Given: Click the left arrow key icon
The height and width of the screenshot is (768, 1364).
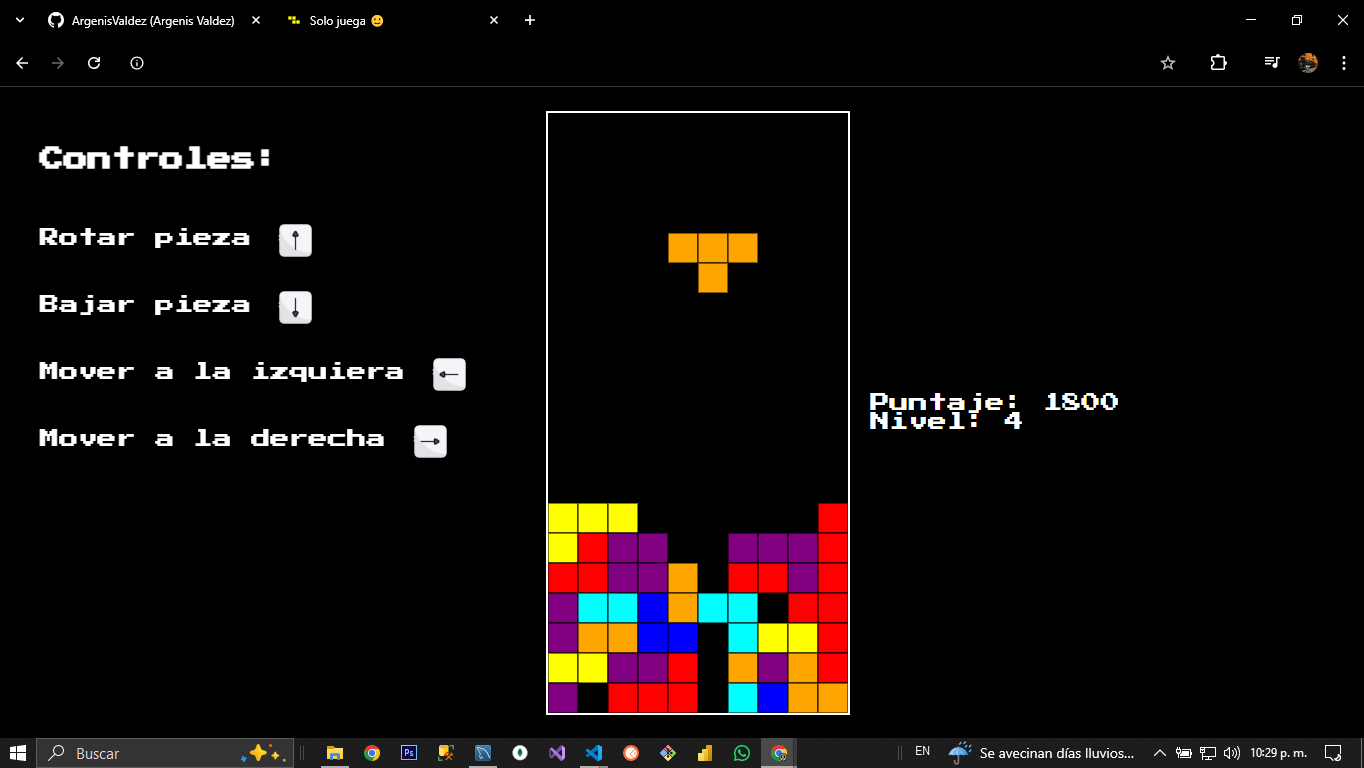Looking at the screenshot, I should [449, 374].
